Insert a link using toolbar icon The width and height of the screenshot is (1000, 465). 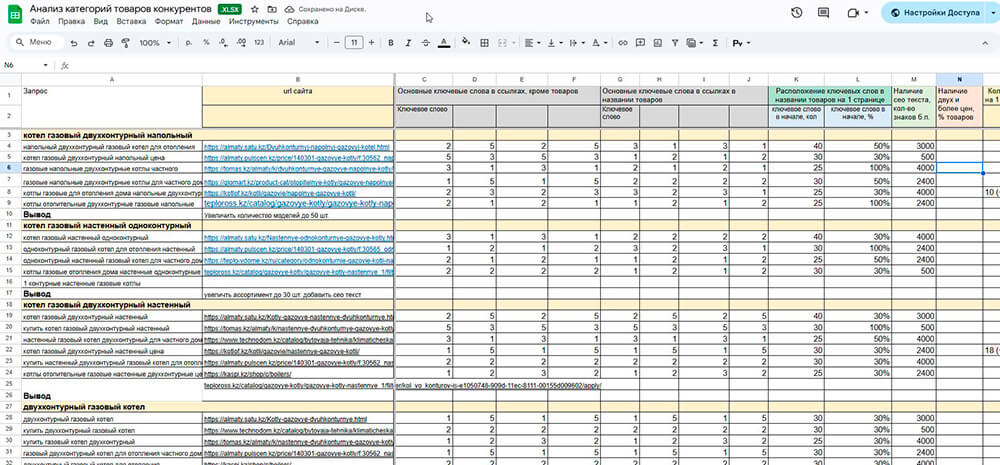(624, 43)
